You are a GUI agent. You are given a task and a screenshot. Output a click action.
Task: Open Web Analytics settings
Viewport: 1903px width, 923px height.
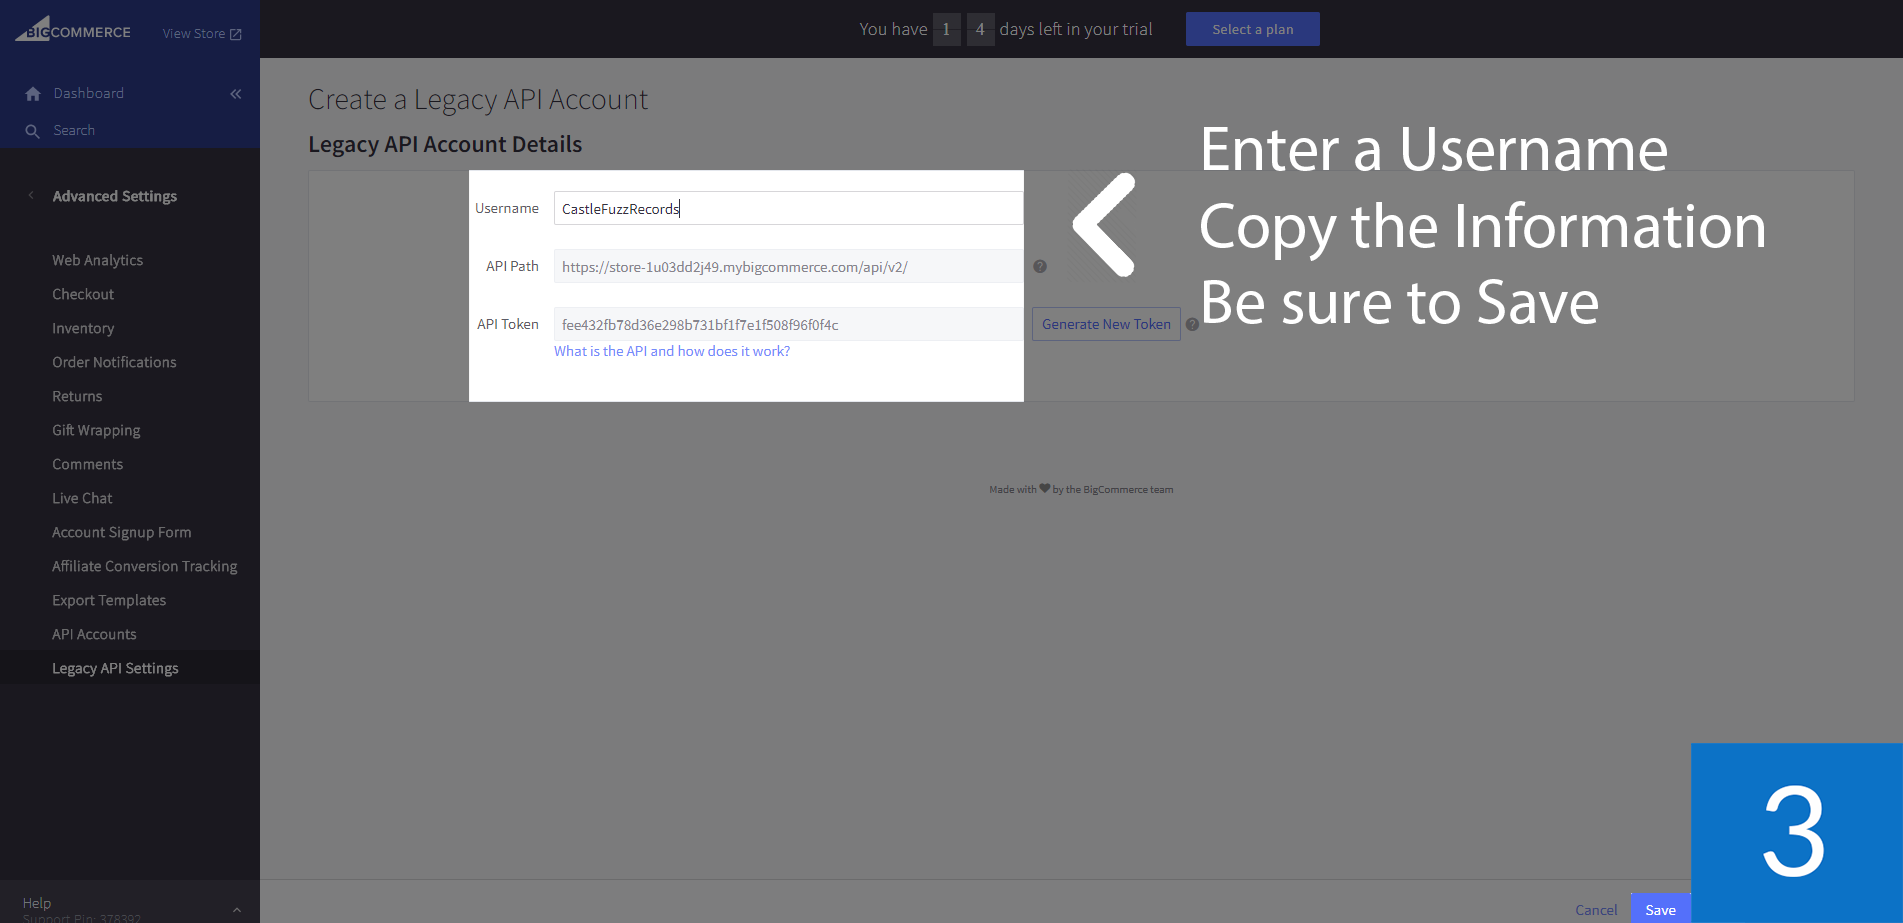tap(98, 260)
